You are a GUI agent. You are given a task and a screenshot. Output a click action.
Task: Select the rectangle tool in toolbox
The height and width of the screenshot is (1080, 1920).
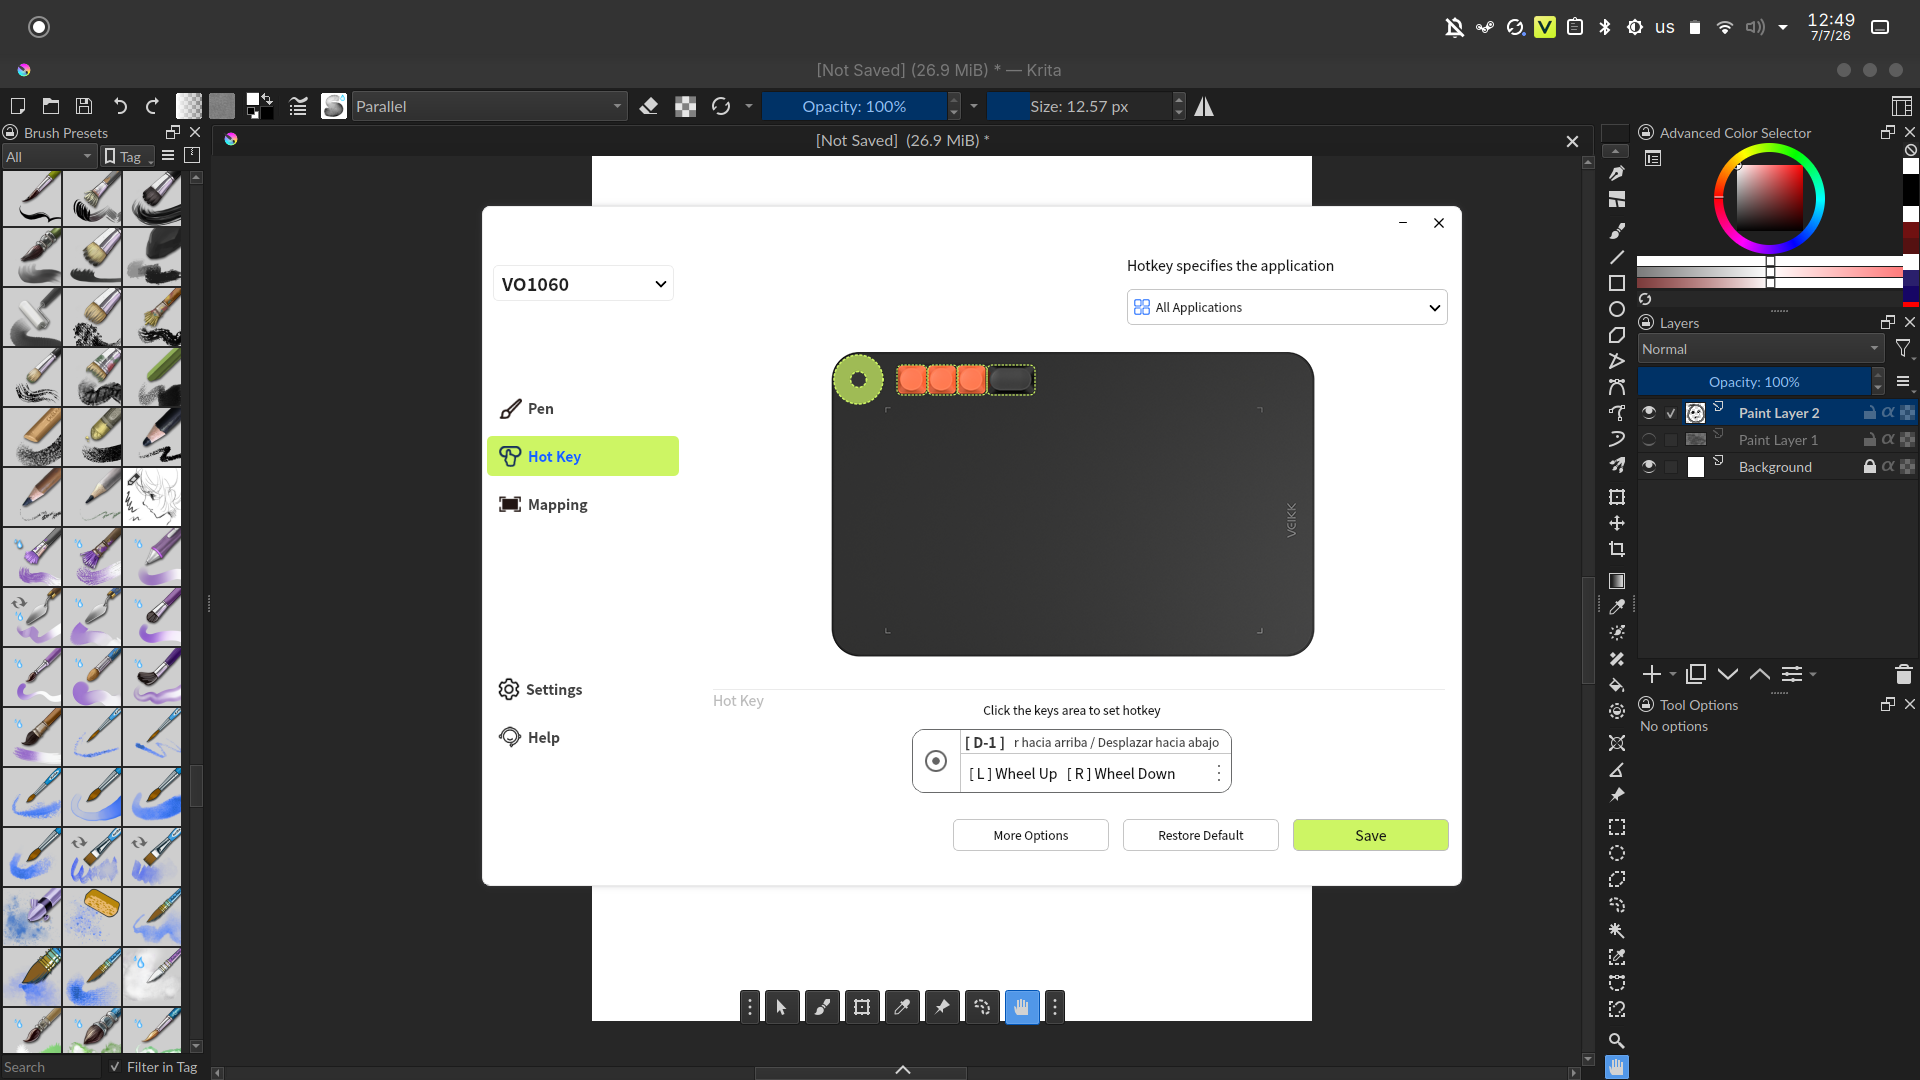click(1617, 283)
